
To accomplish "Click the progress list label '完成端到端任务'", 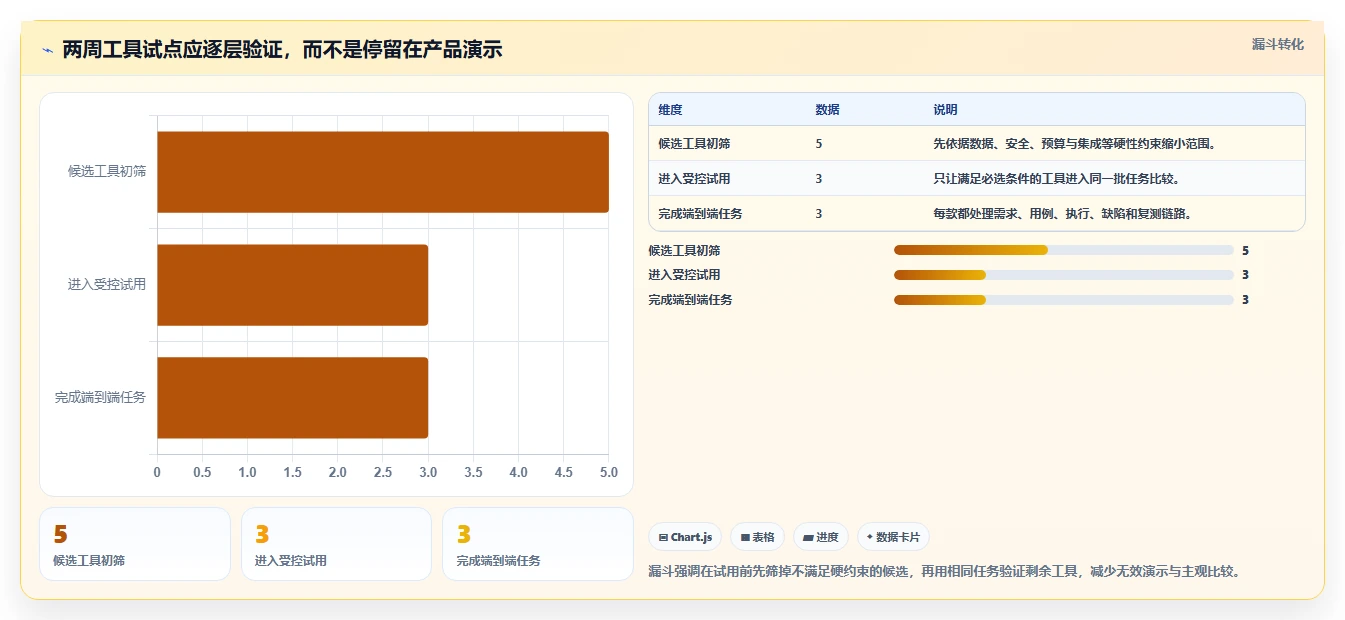I will pyautogui.click(x=690, y=300).
